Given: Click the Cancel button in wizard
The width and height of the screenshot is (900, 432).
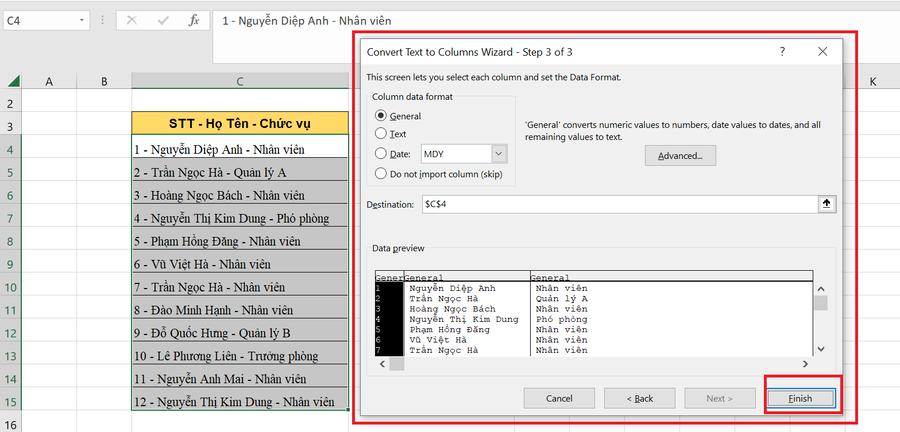Looking at the screenshot, I should [x=559, y=398].
